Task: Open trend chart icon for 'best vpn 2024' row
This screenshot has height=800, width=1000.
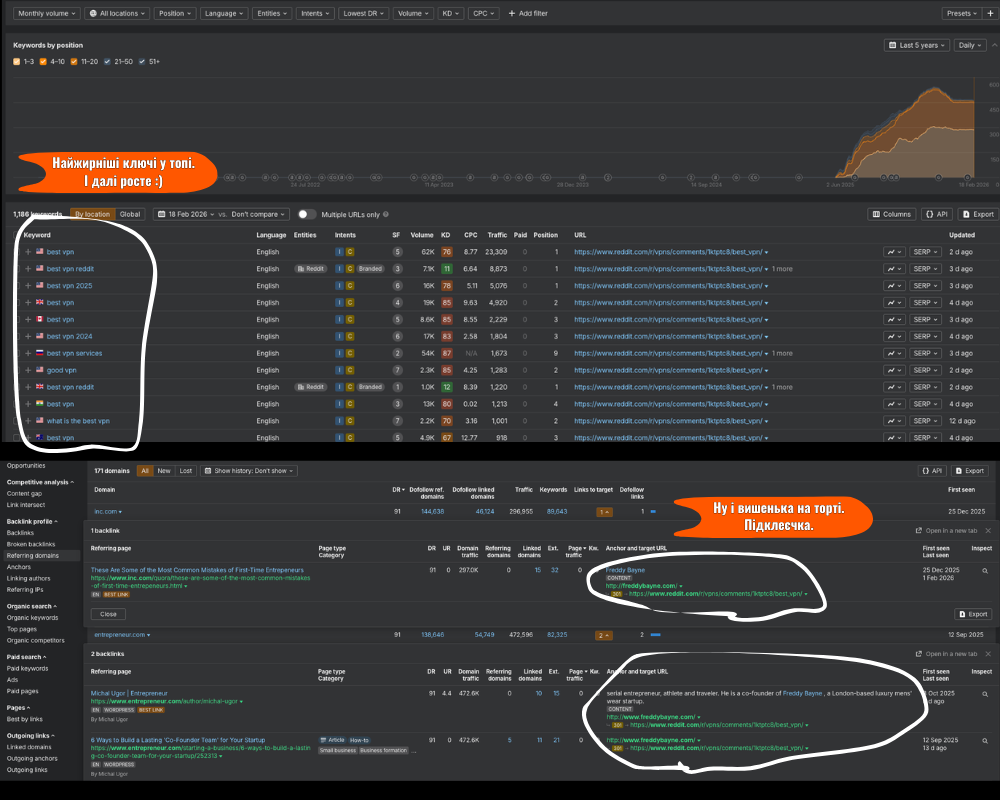Action: tap(893, 336)
